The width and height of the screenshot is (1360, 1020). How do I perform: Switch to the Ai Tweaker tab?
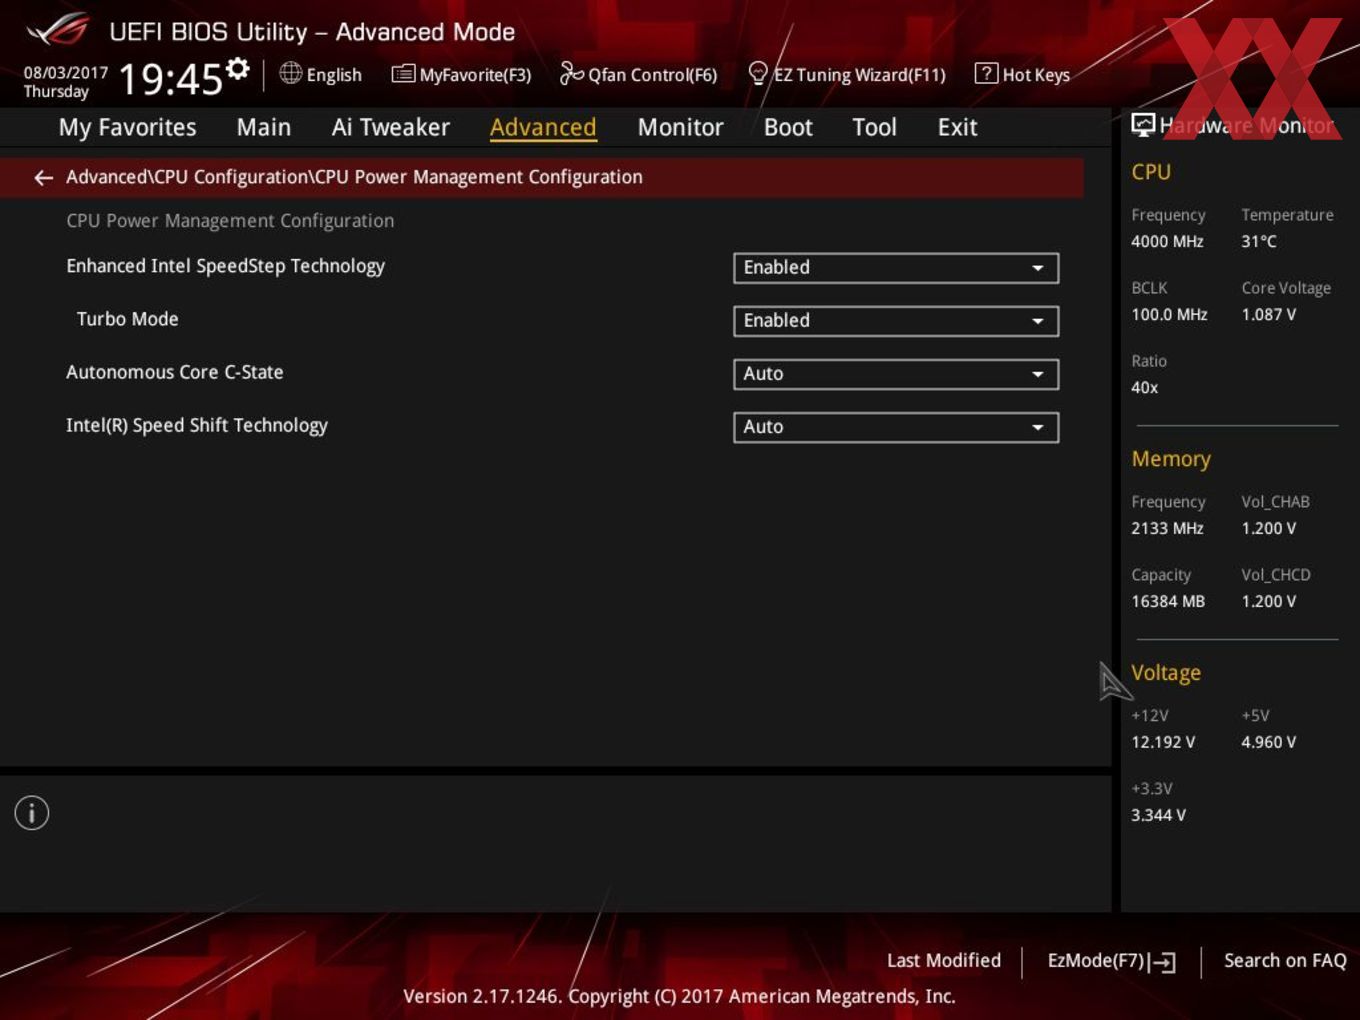point(391,128)
